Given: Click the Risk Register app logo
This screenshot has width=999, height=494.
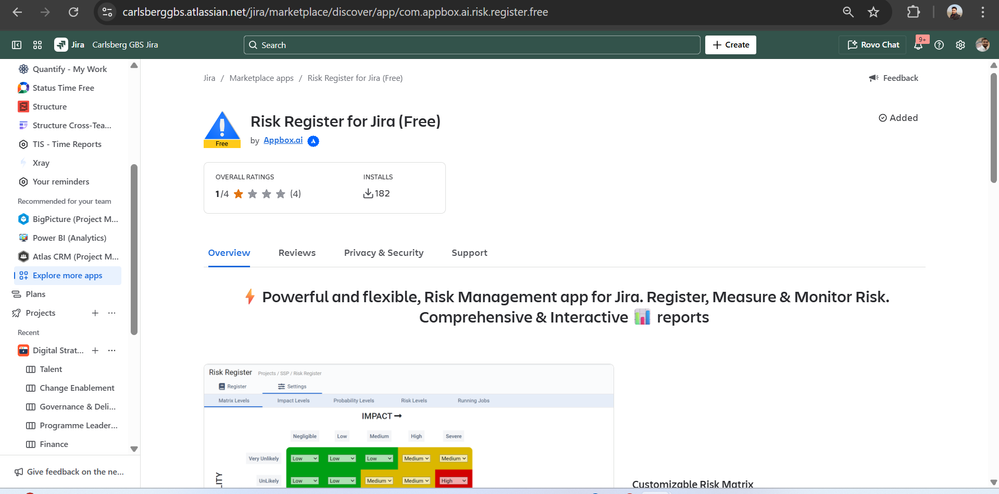Looking at the screenshot, I should [x=222, y=130].
